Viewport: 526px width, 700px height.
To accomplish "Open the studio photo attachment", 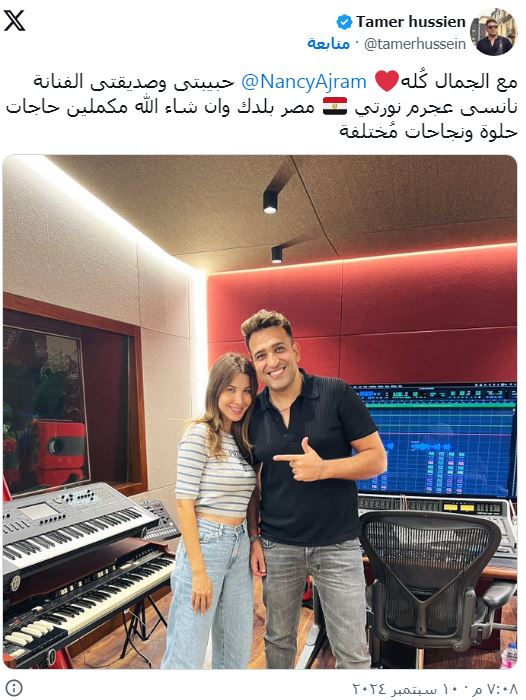I will (260, 412).
